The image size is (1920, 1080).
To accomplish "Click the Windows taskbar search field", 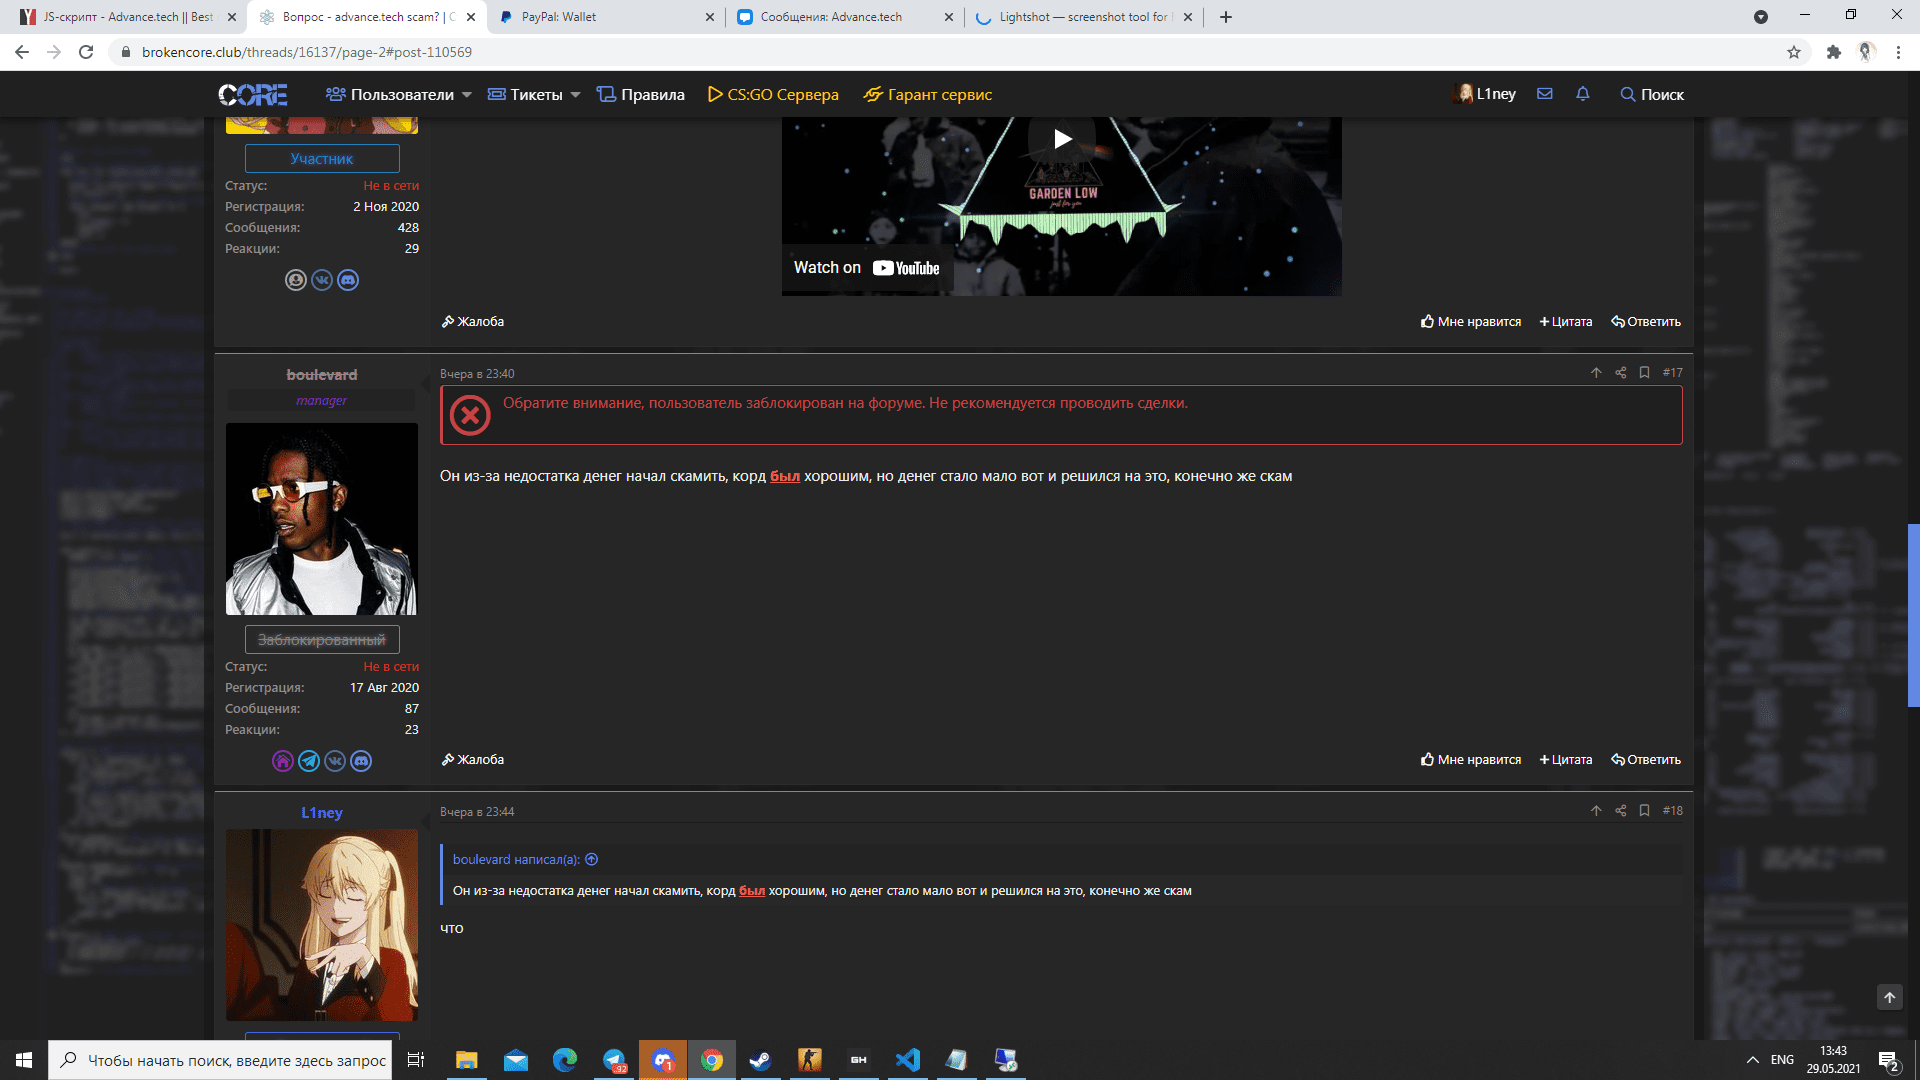I will coord(220,1060).
